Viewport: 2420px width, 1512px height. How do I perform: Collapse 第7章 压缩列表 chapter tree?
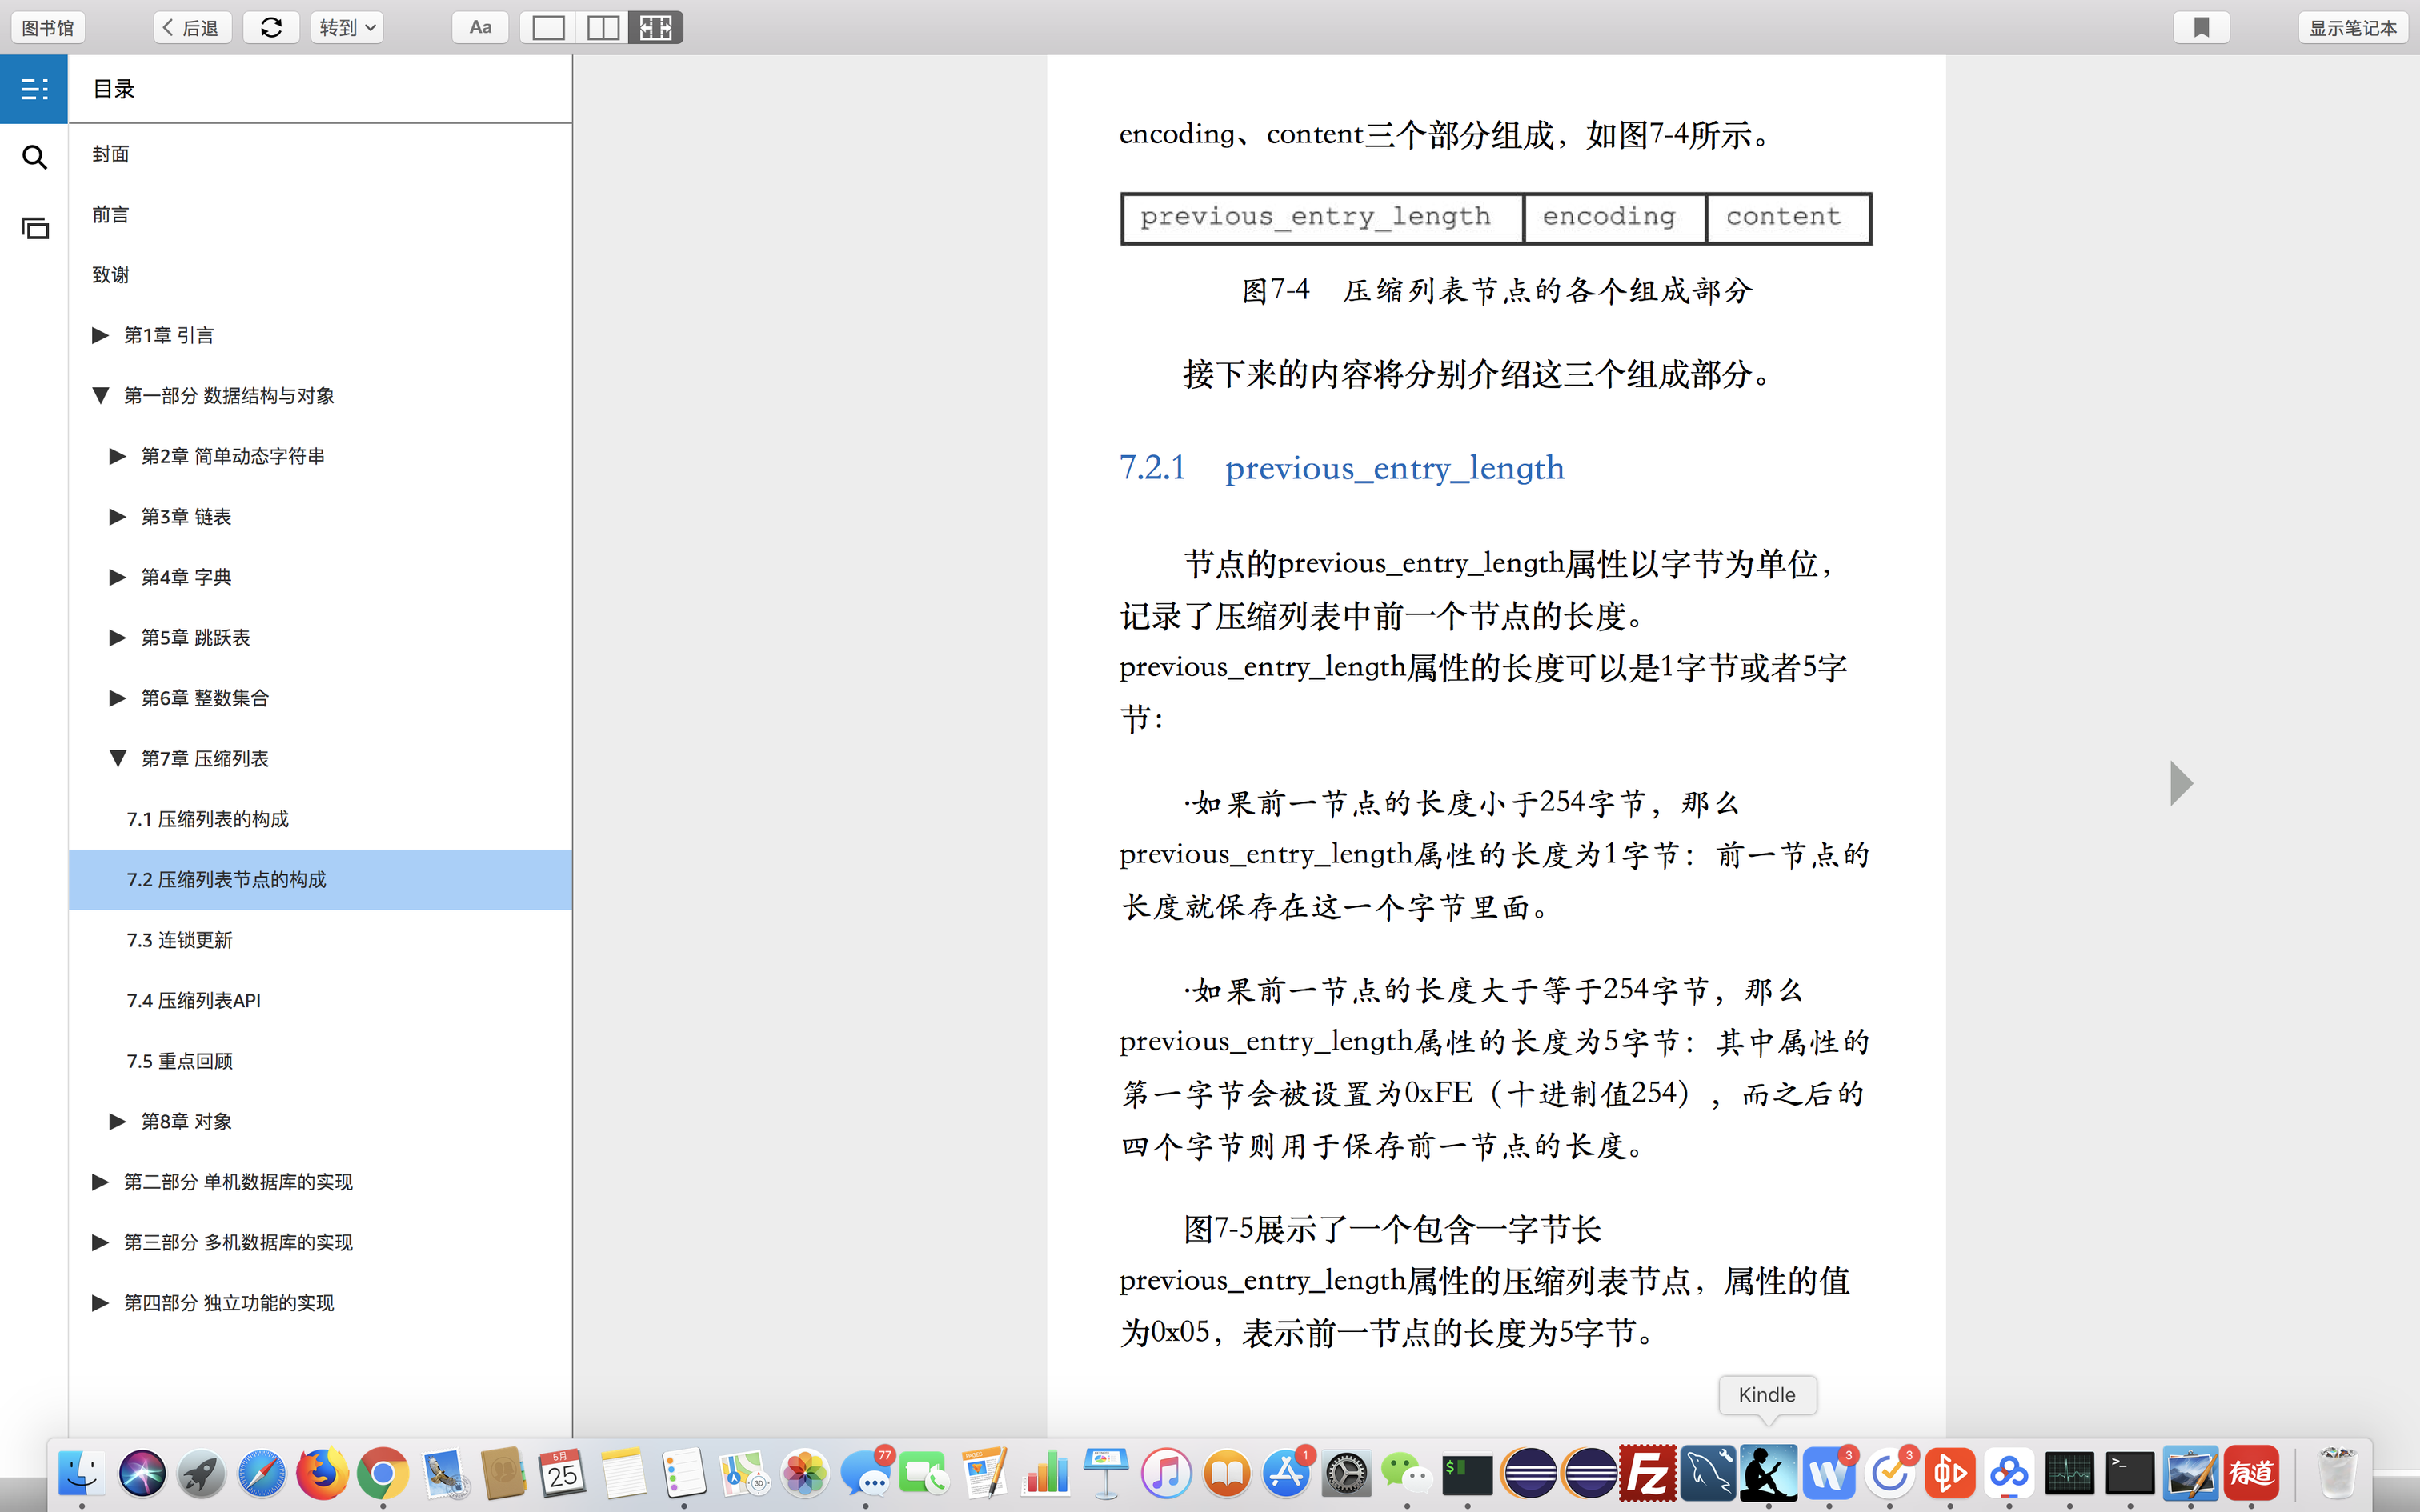[117, 758]
